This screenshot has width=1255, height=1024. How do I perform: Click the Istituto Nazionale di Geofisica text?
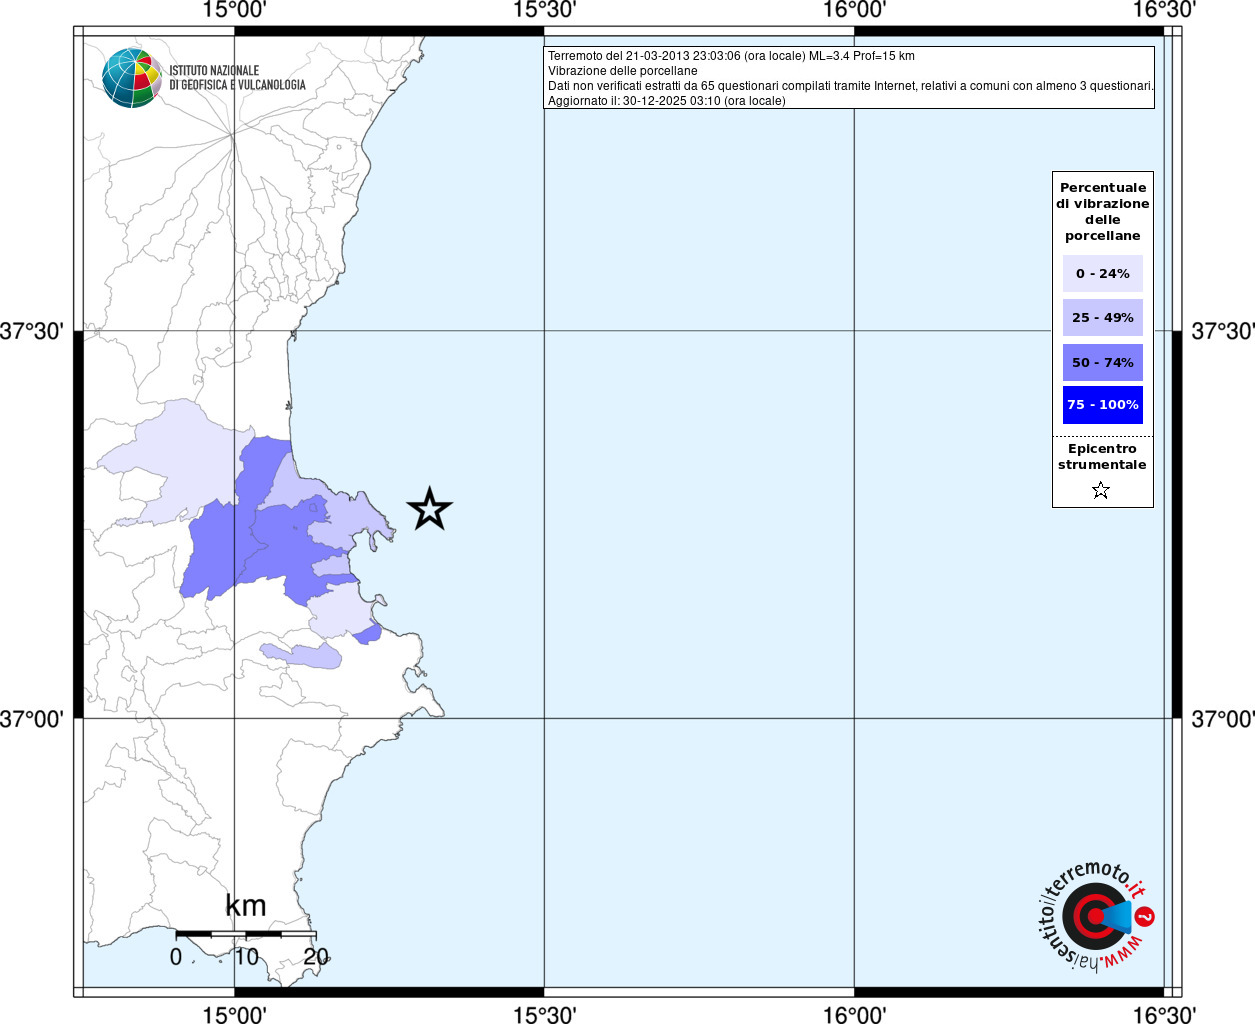point(237,78)
